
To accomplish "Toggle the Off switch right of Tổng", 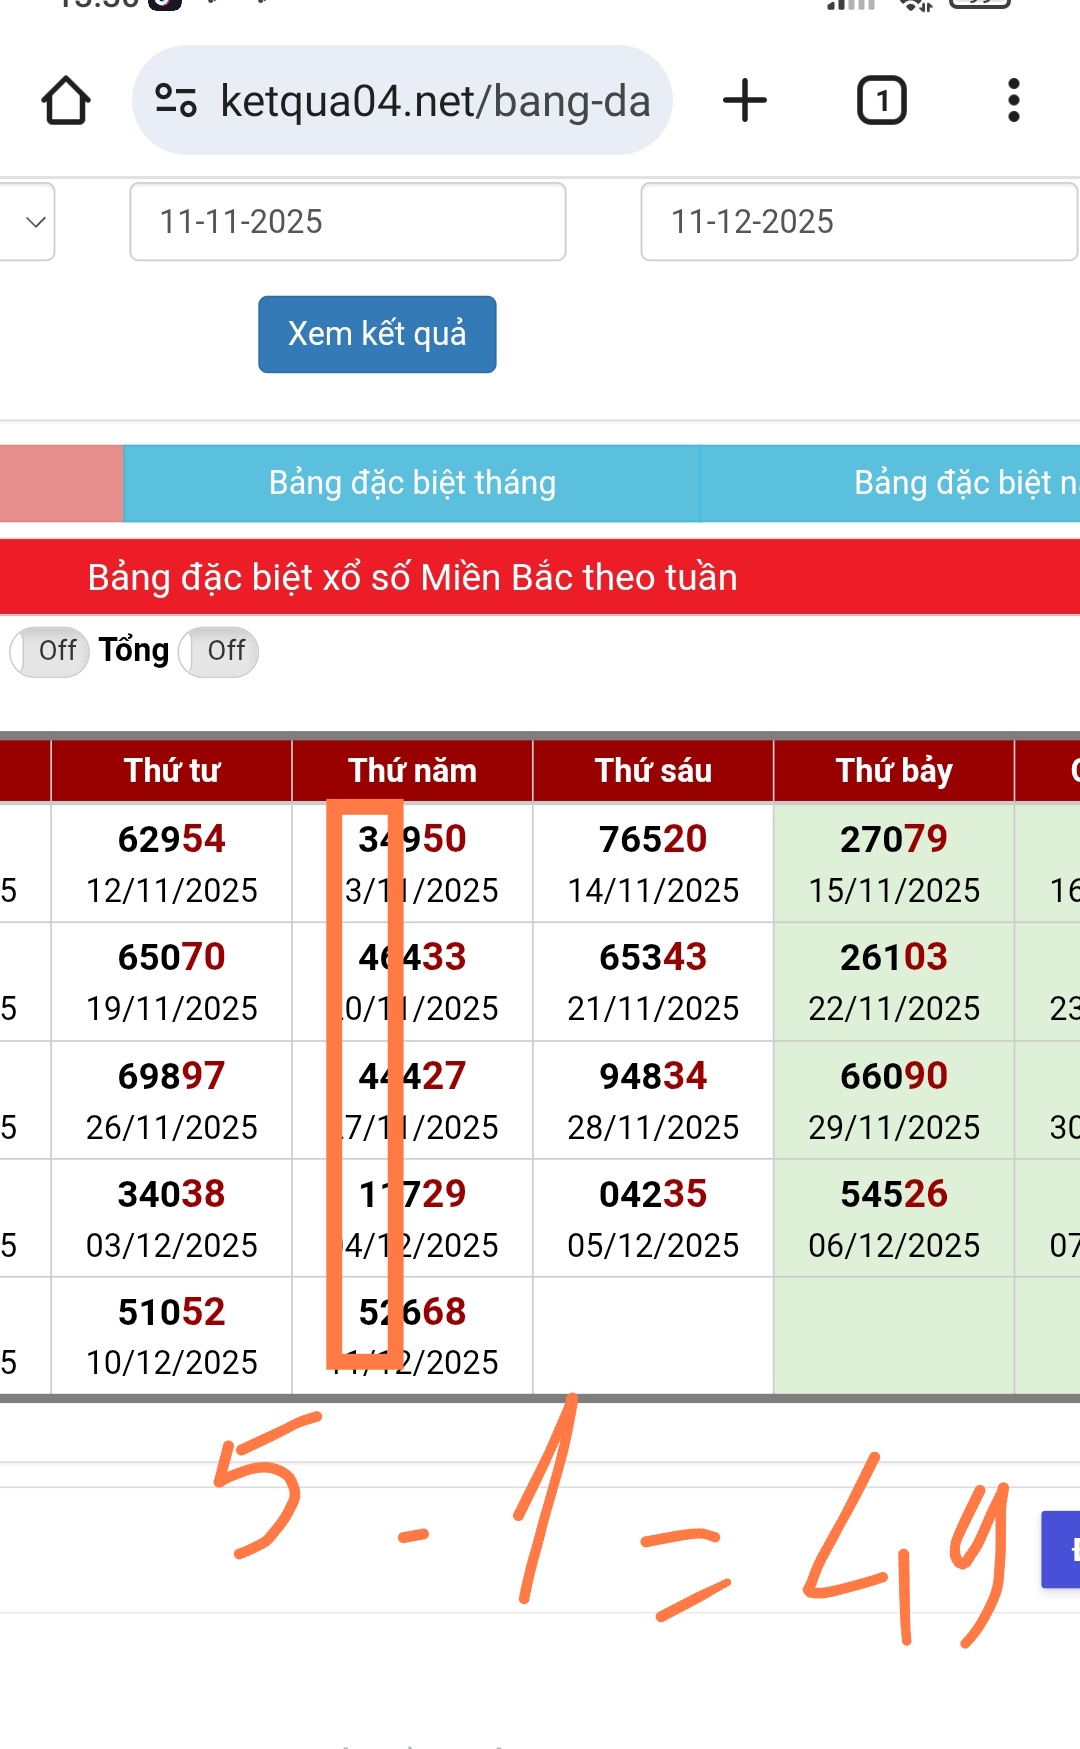I will [219, 651].
